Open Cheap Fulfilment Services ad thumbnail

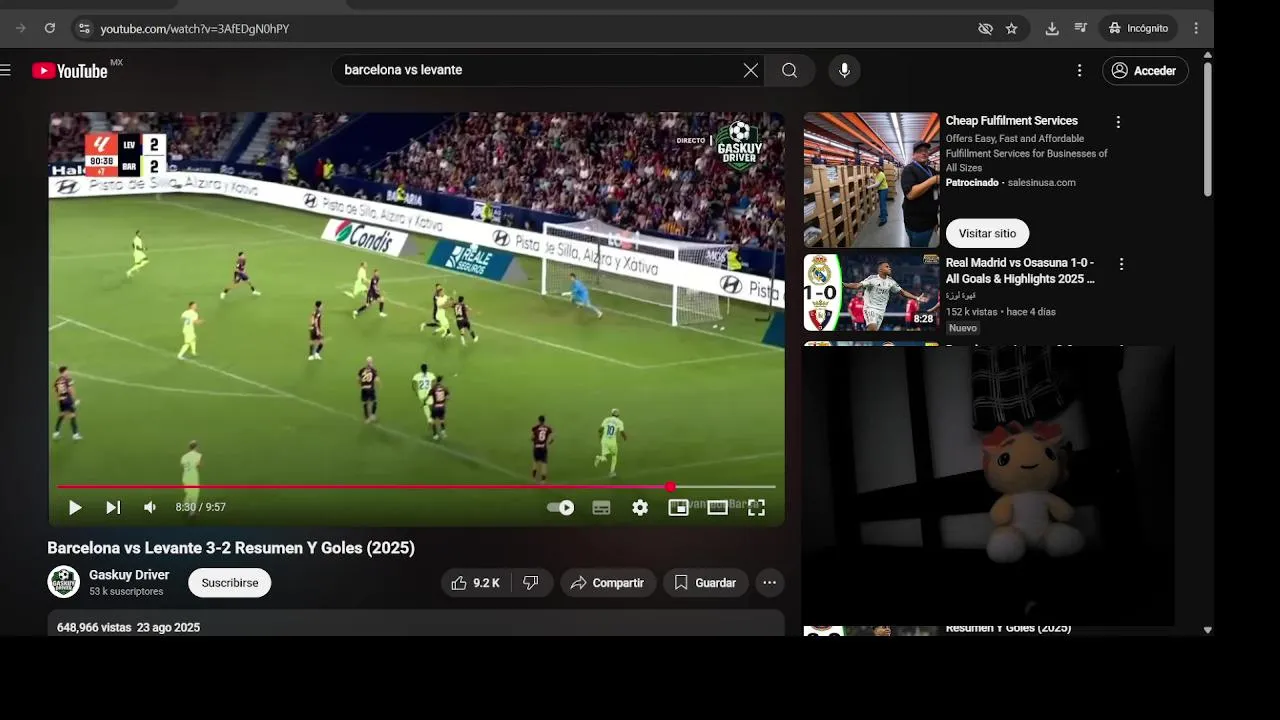[871, 180]
